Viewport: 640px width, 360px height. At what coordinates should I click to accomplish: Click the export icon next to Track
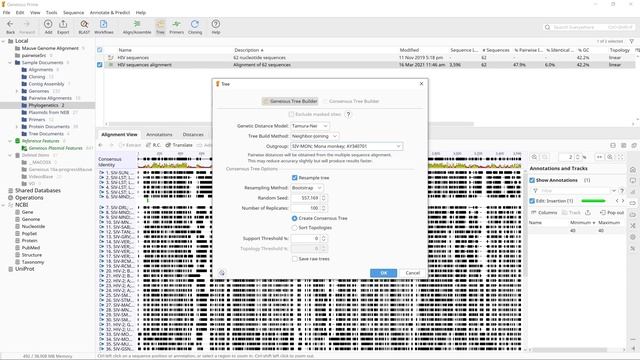pyautogui.click(x=588, y=213)
